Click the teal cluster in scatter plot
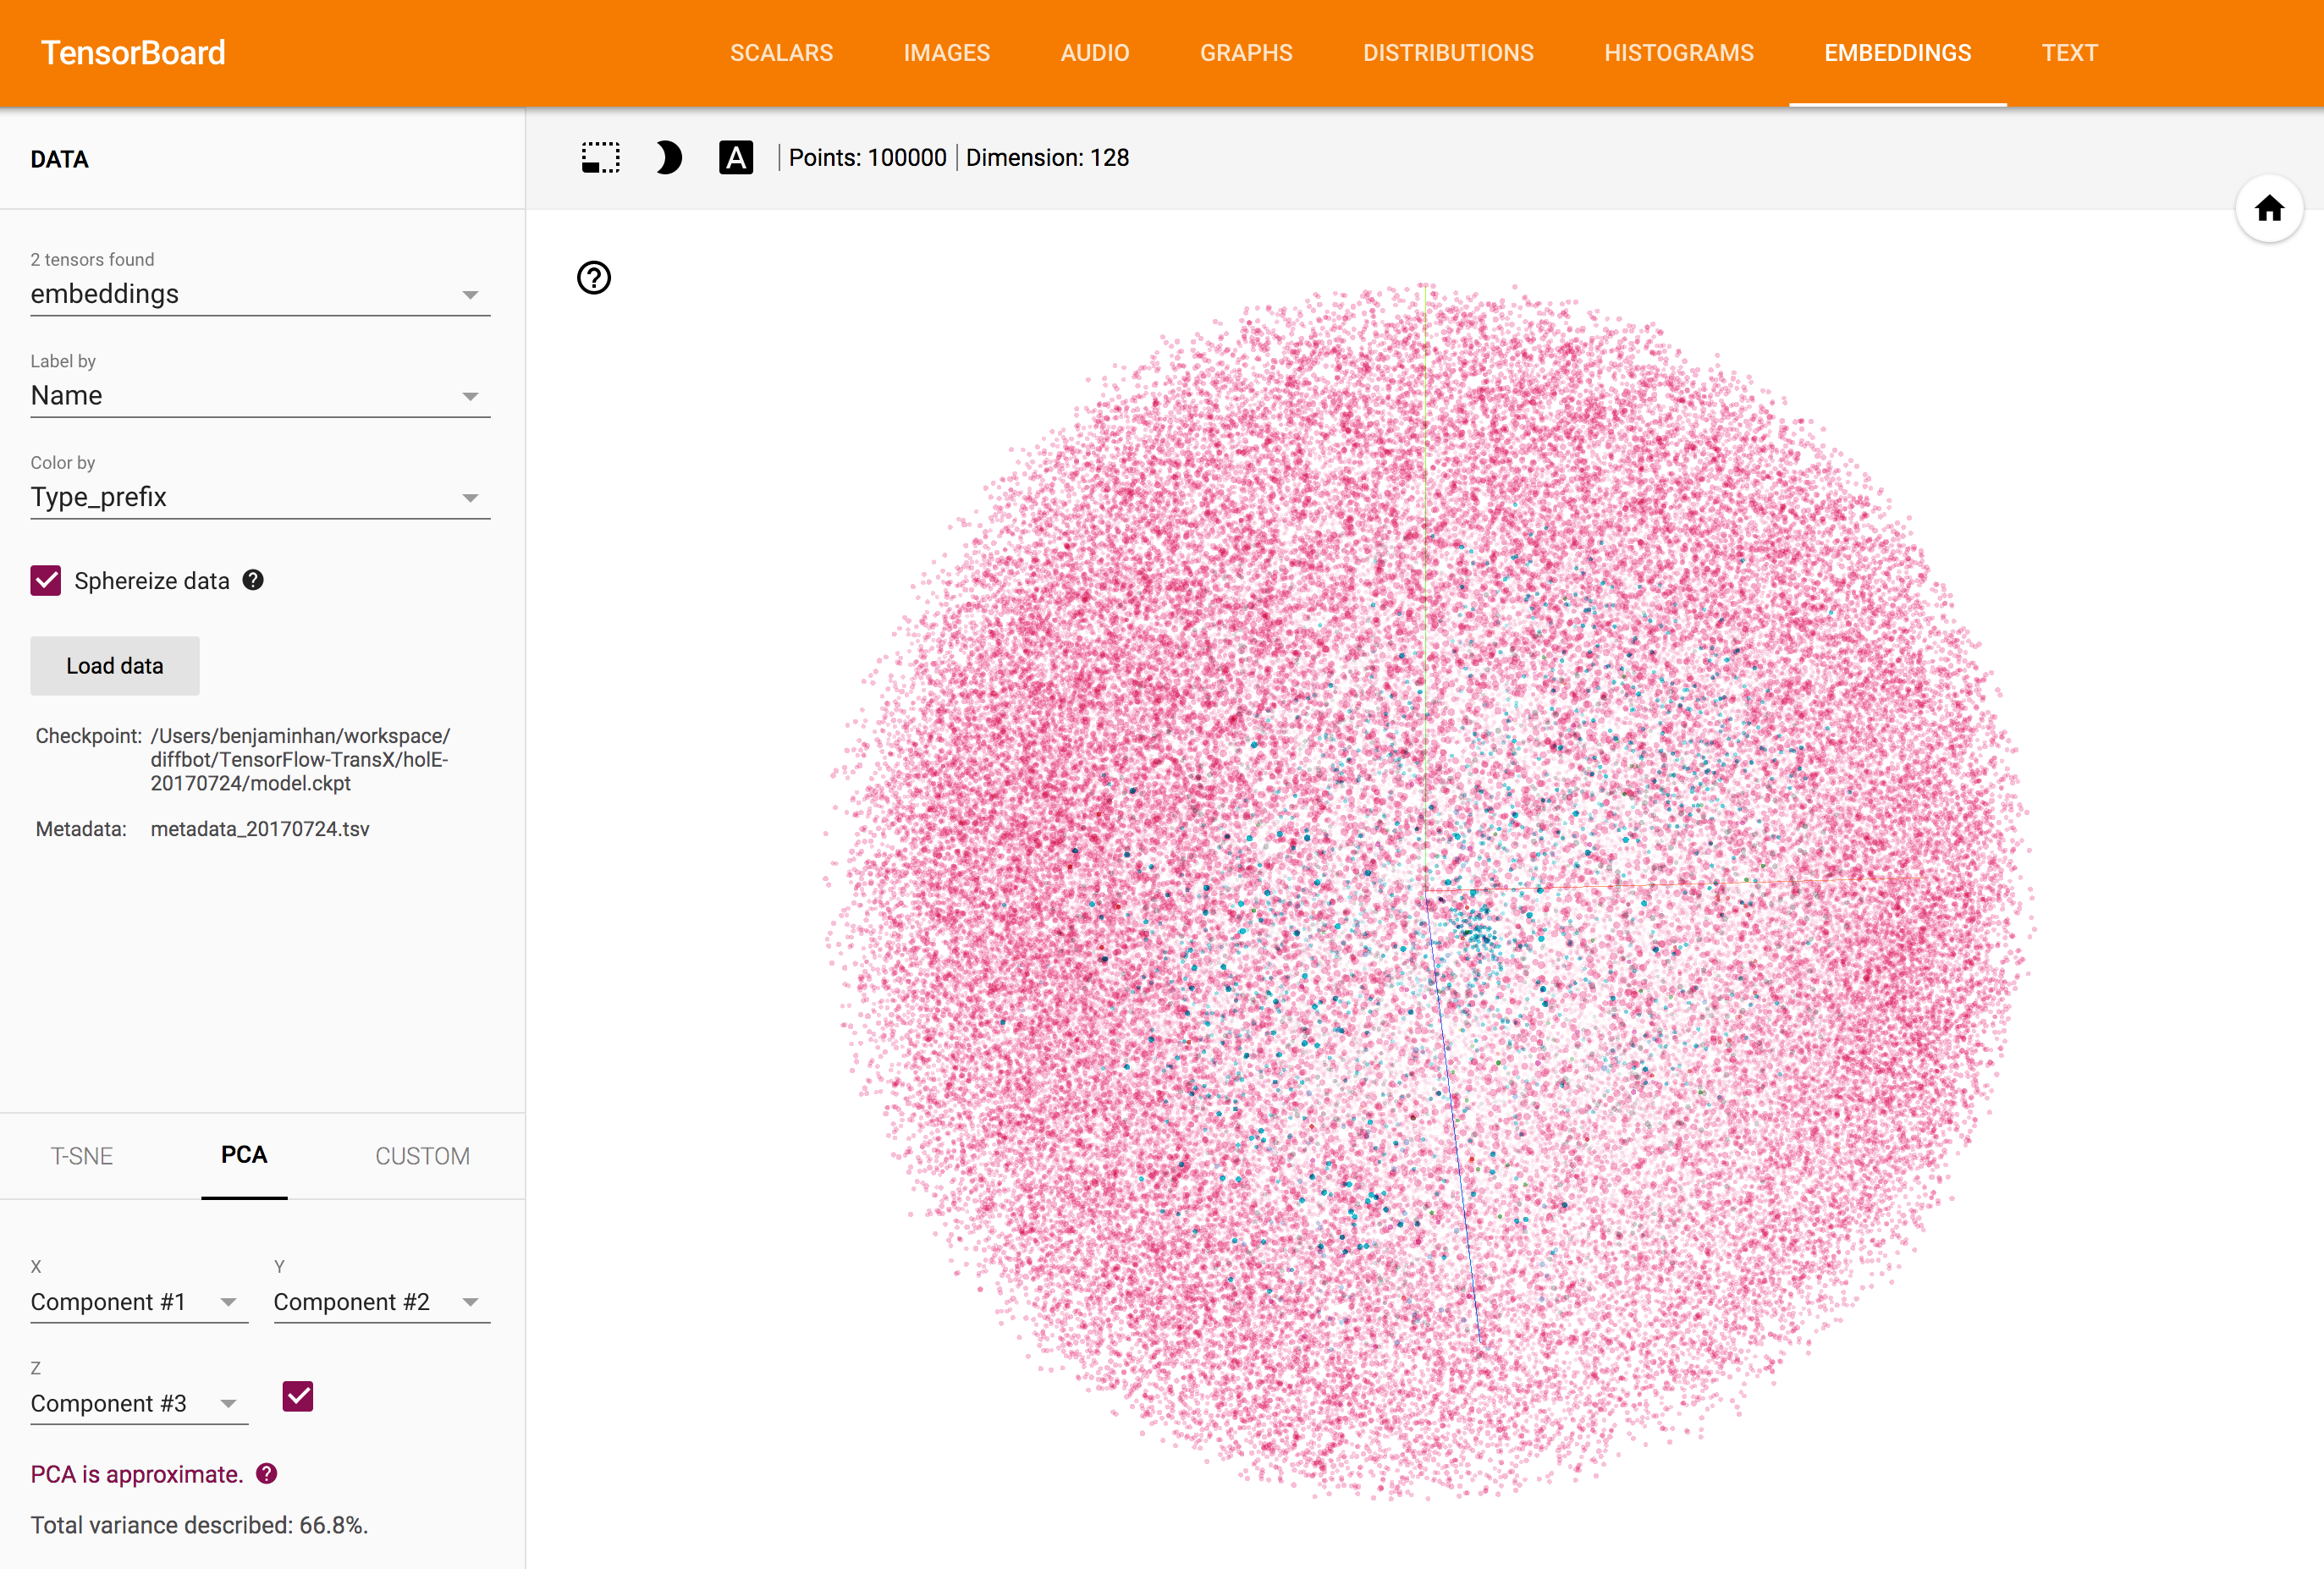 pyautogui.click(x=1479, y=935)
